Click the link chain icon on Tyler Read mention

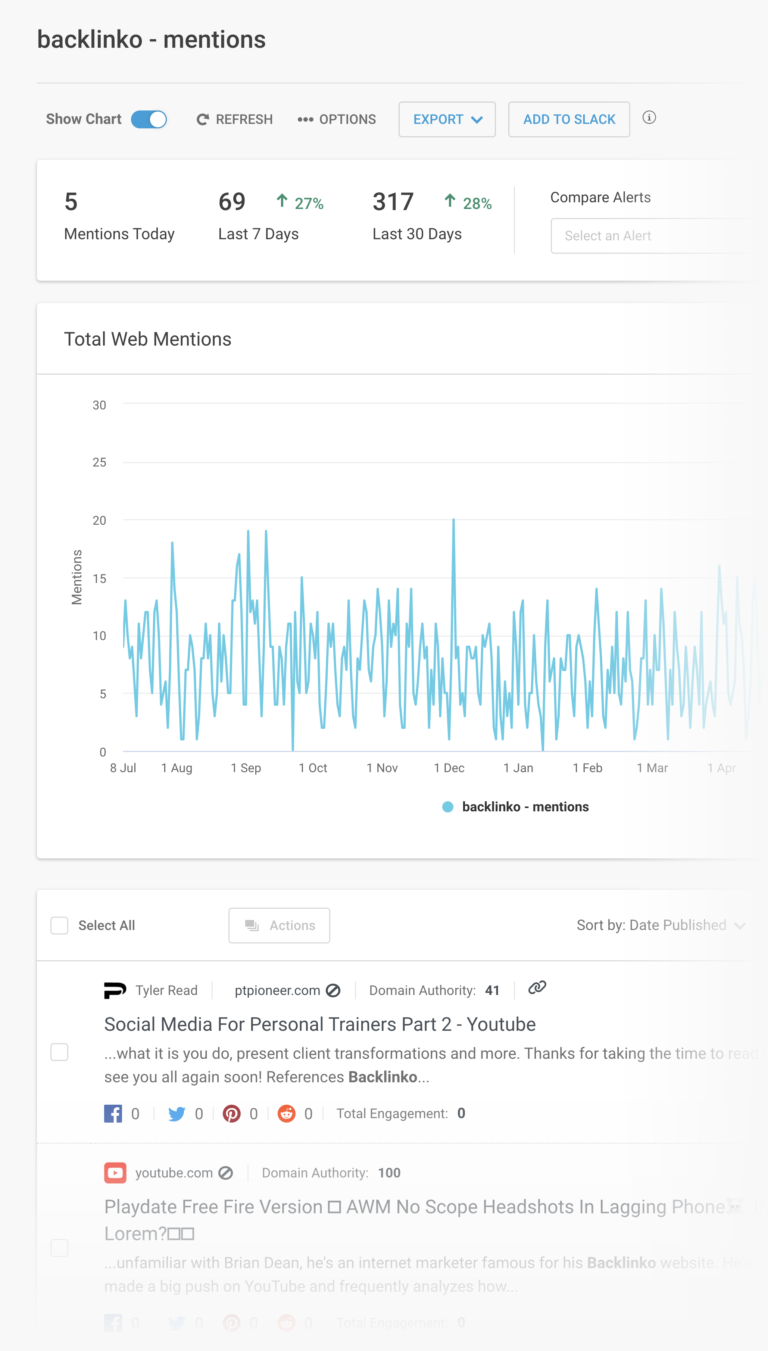(x=537, y=988)
